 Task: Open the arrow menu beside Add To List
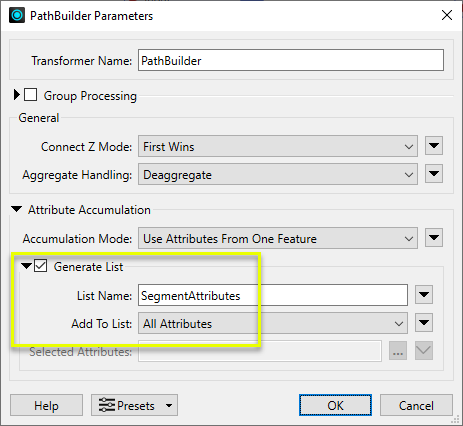pyautogui.click(x=424, y=323)
